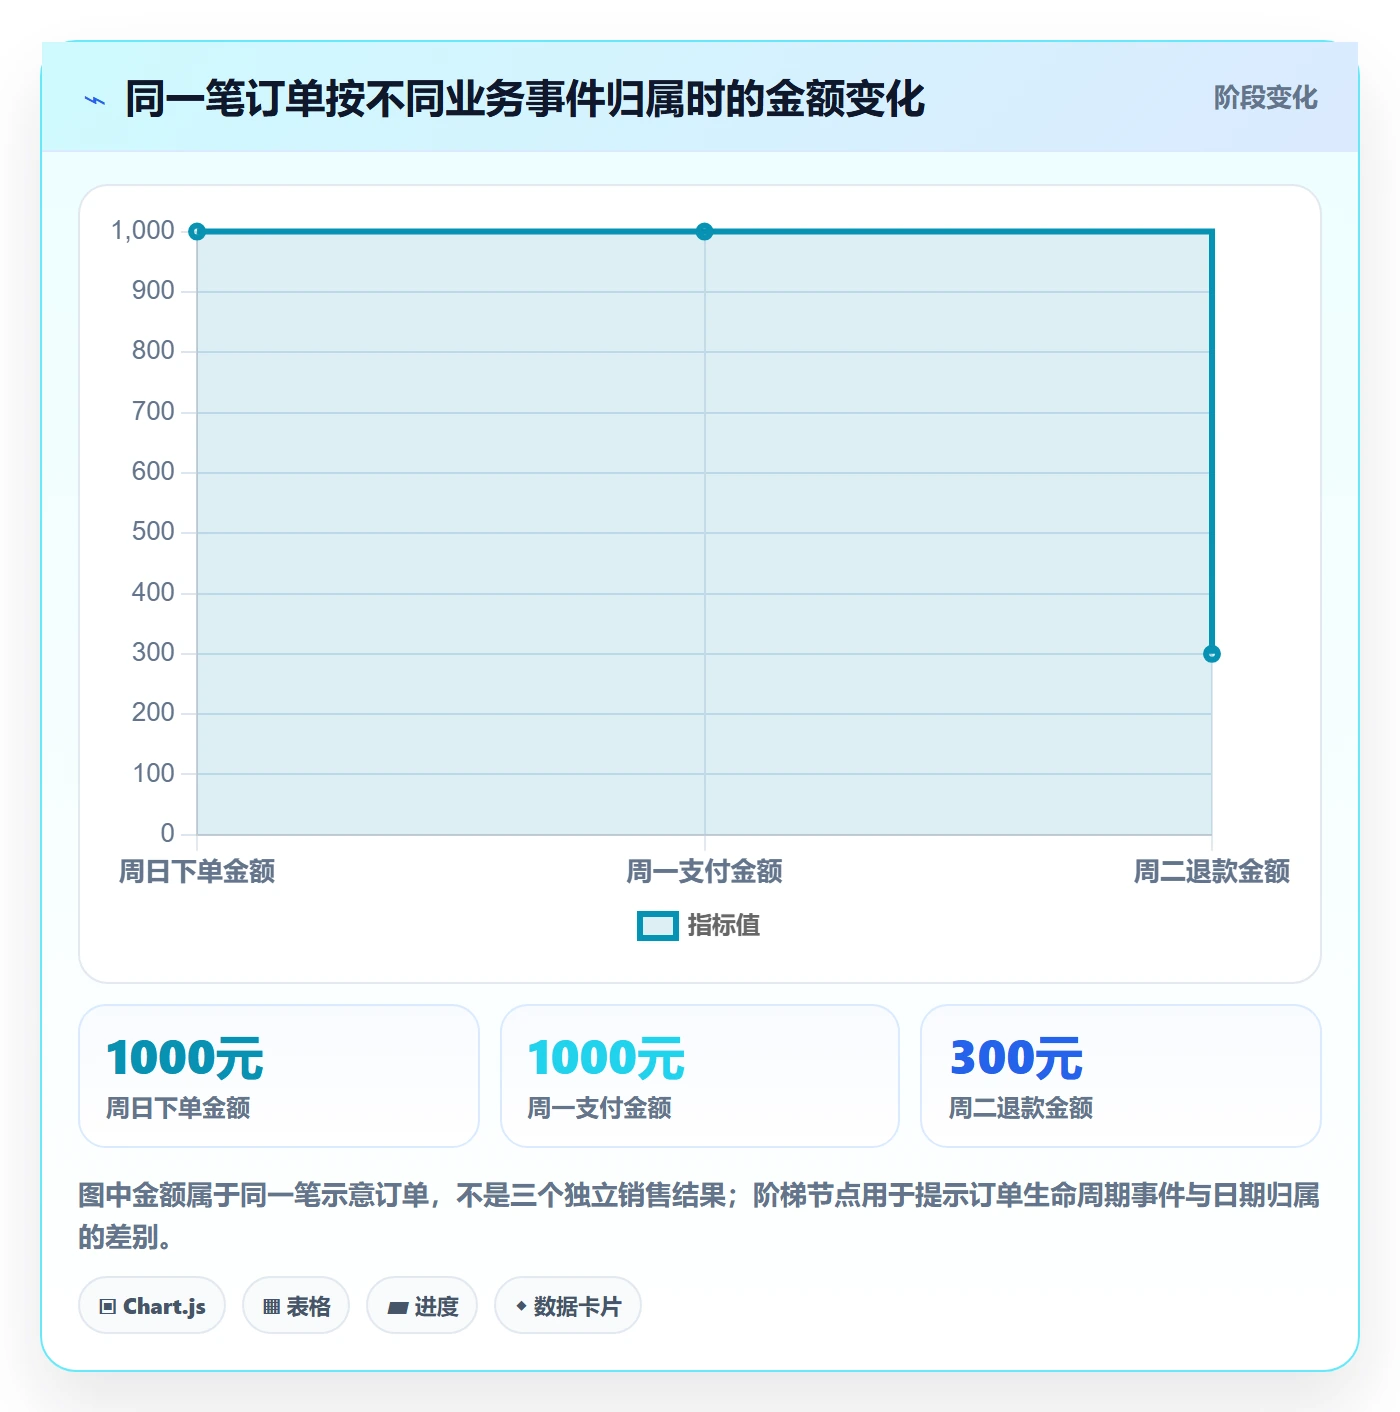The width and height of the screenshot is (1400, 1412).
Task: Click the 周一支付金额 data point on the chart
Action: (x=705, y=232)
